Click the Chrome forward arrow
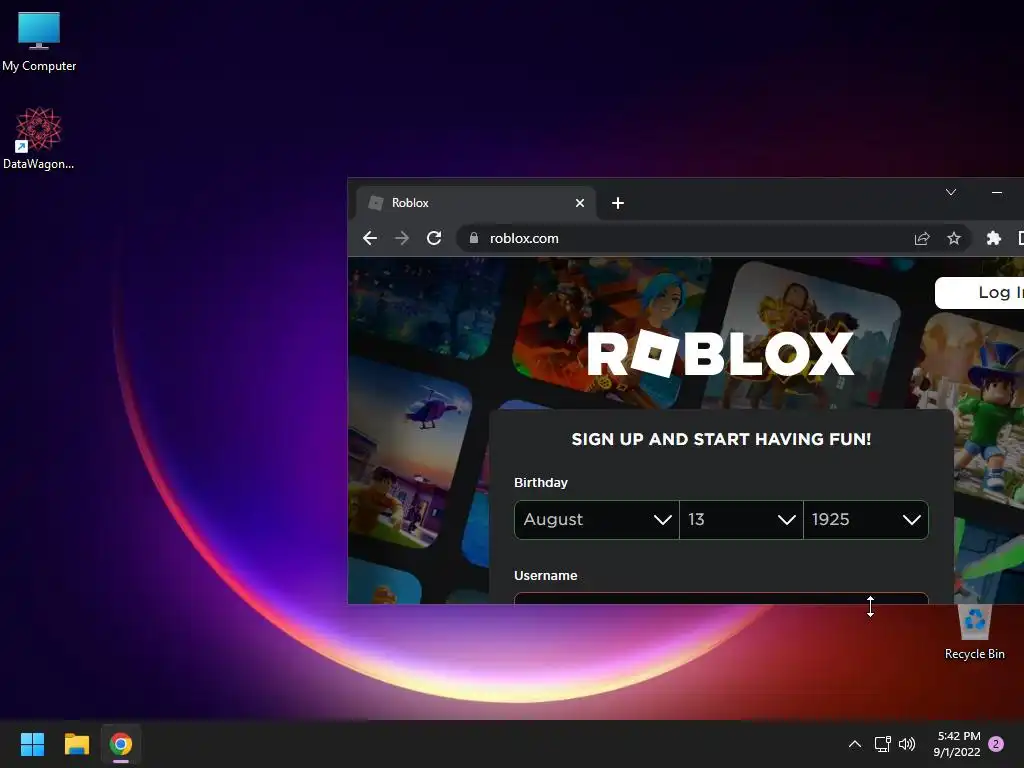 point(402,238)
